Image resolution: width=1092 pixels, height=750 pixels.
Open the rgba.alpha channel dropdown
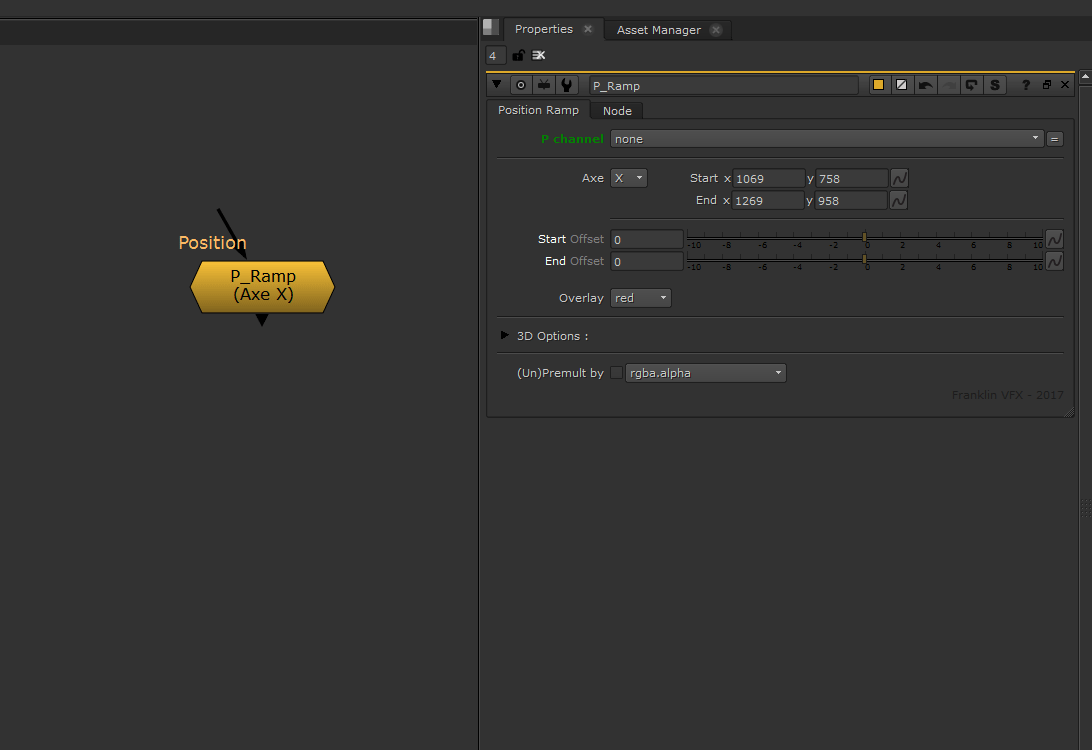coord(705,373)
